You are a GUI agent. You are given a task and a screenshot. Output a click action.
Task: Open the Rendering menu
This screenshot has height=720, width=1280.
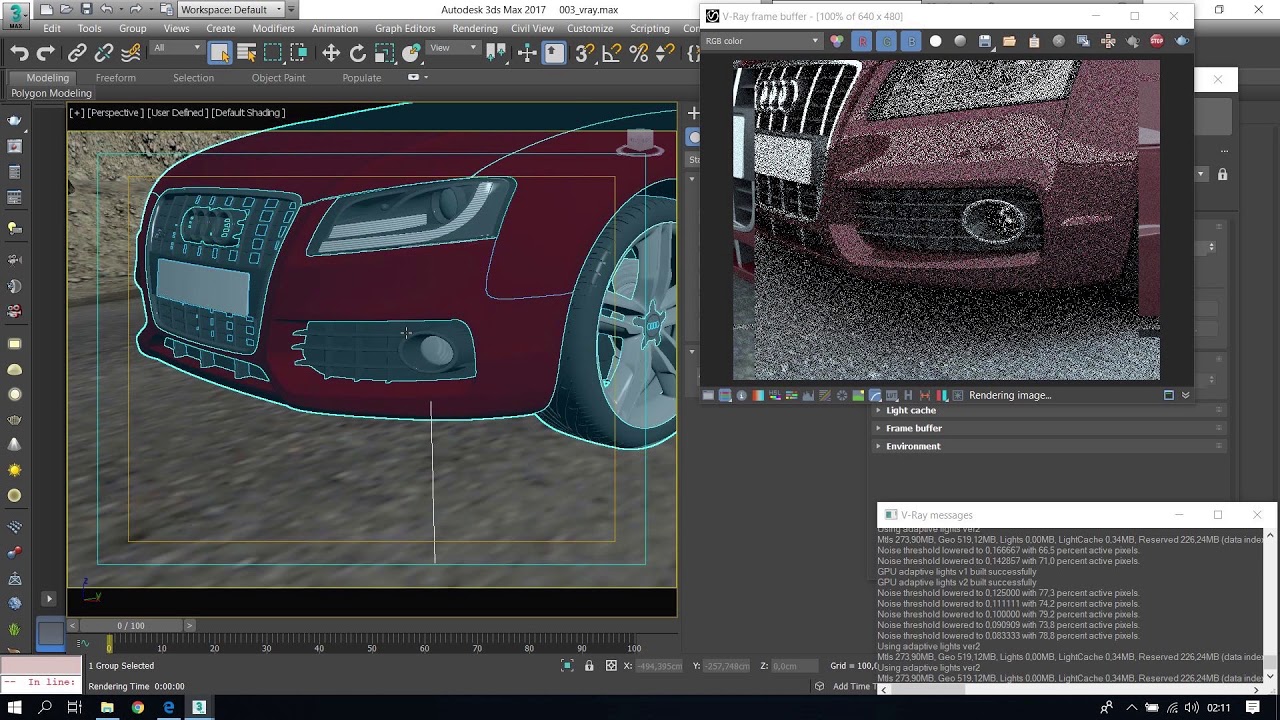(x=474, y=28)
